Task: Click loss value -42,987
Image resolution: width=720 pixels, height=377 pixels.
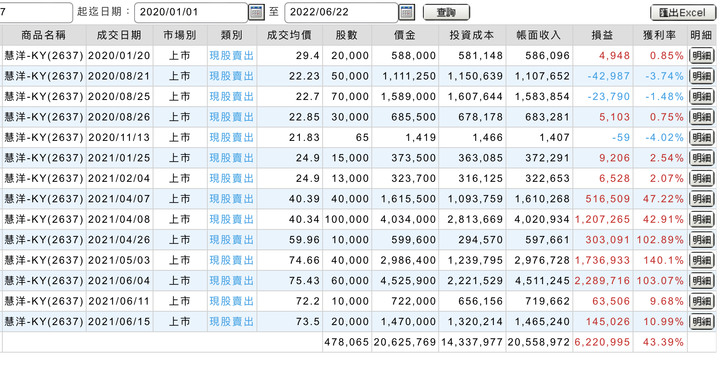Action: coord(608,76)
